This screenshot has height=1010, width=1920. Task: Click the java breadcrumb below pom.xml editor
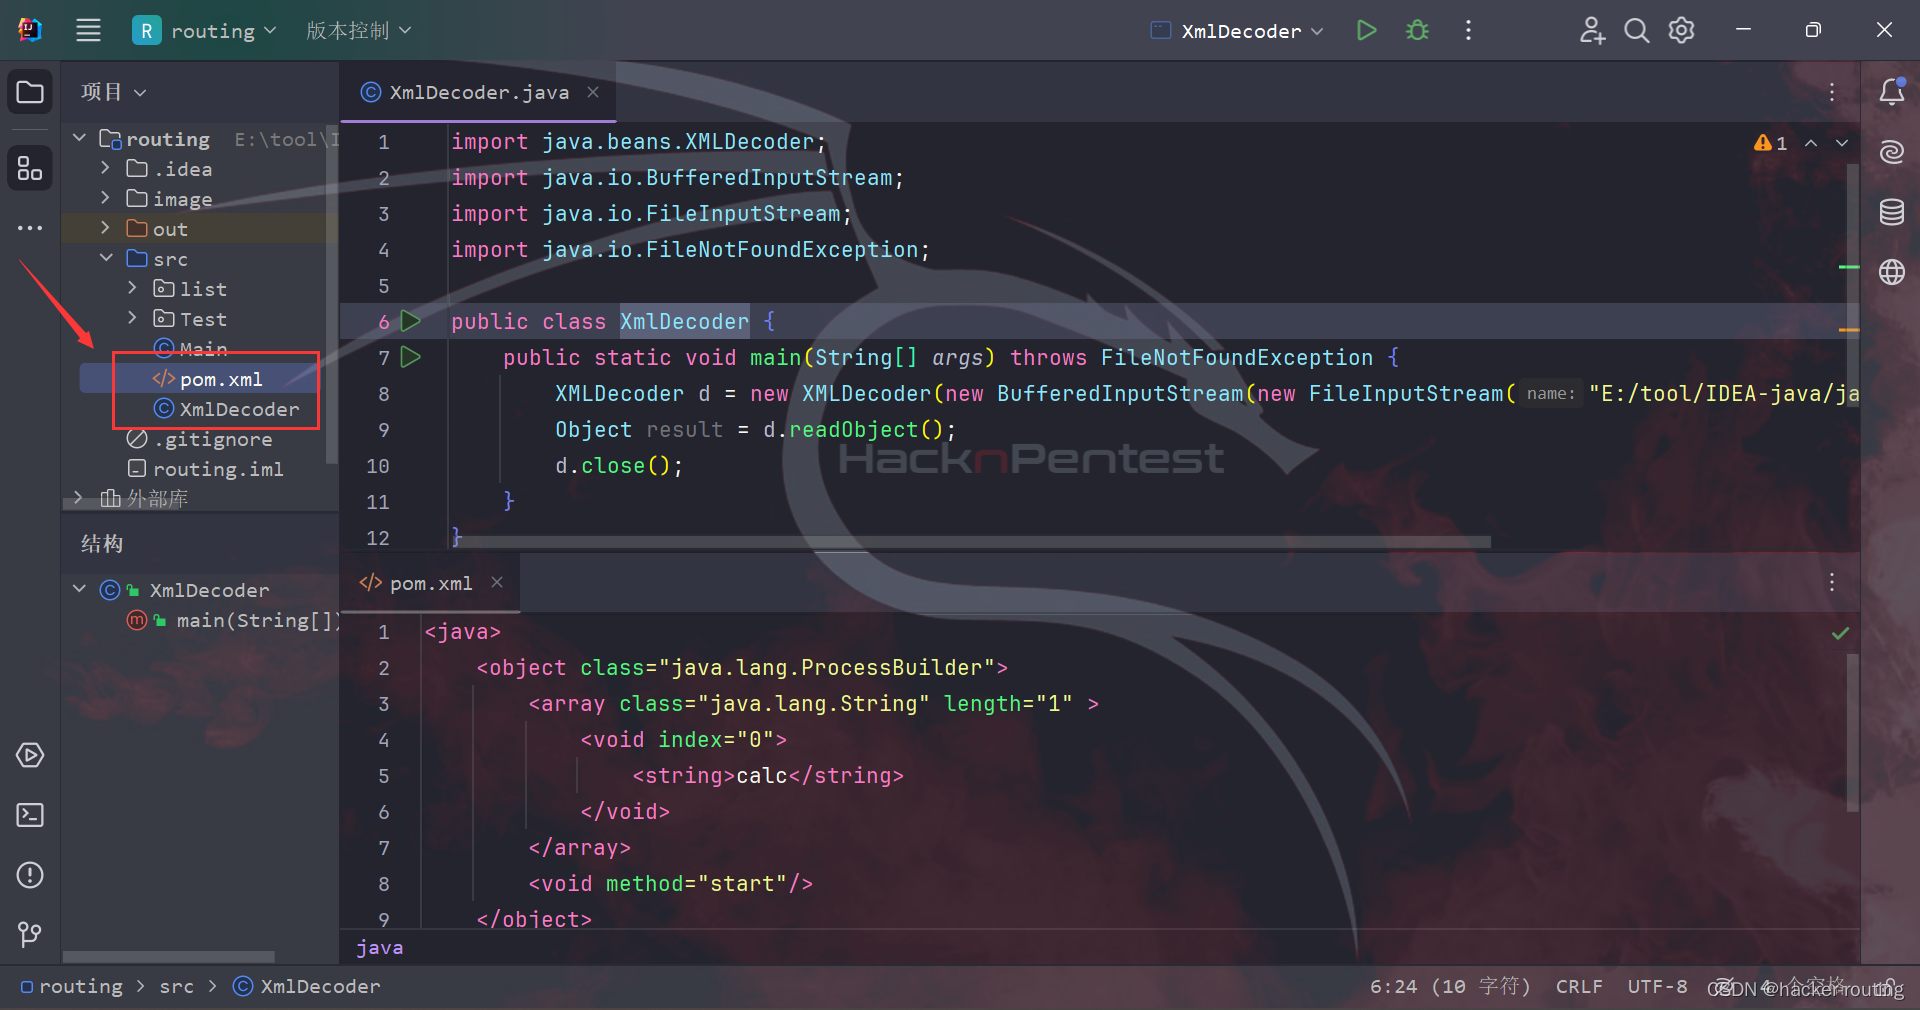[380, 947]
